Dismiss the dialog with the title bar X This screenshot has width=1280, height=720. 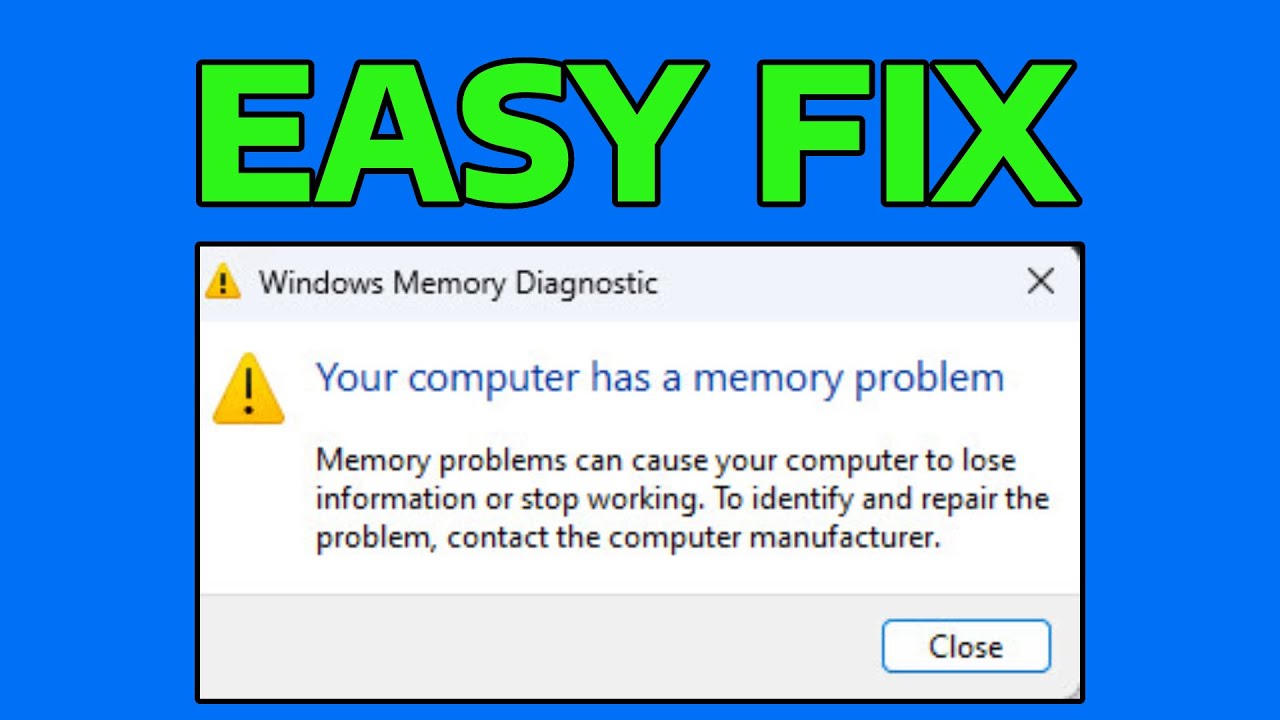[x=1040, y=282]
